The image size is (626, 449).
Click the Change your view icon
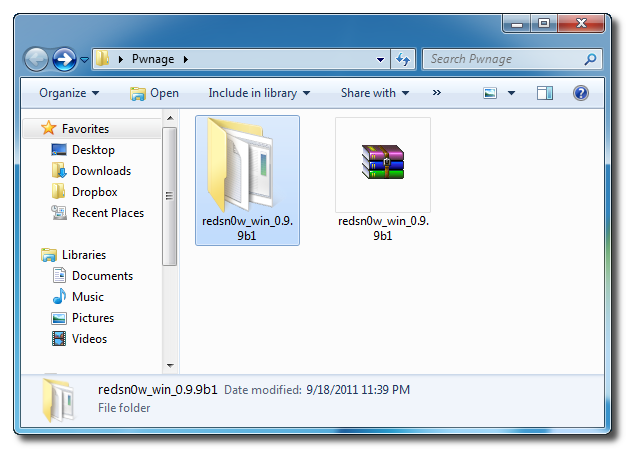(491, 93)
